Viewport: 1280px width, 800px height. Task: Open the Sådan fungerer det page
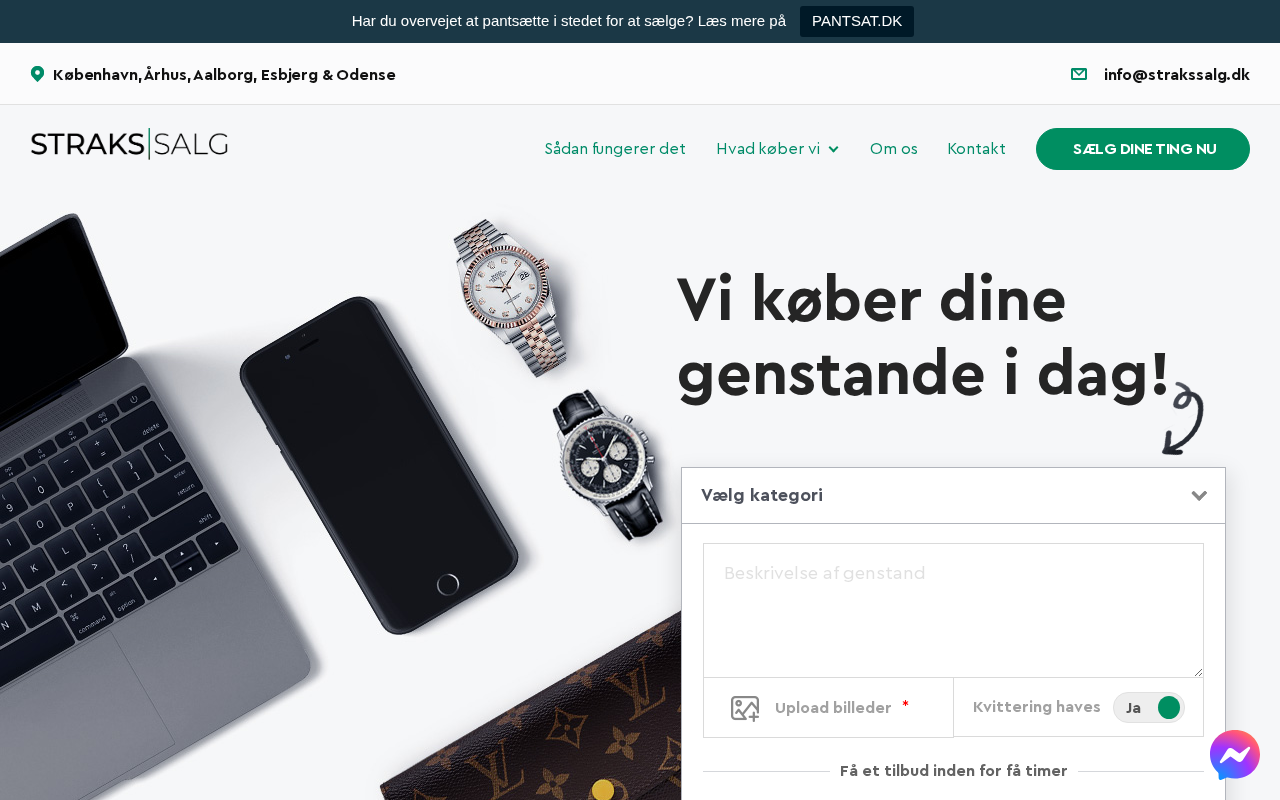[615, 149]
